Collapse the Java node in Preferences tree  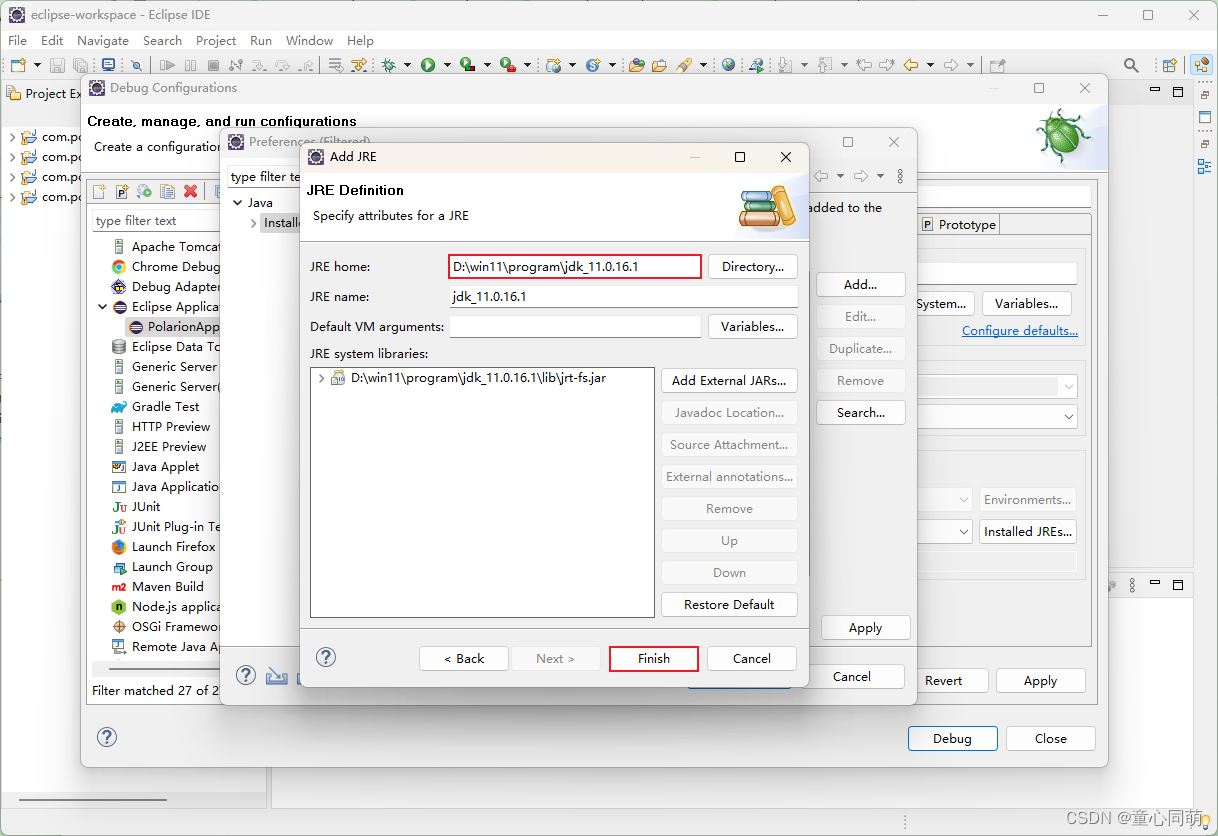click(x=237, y=202)
